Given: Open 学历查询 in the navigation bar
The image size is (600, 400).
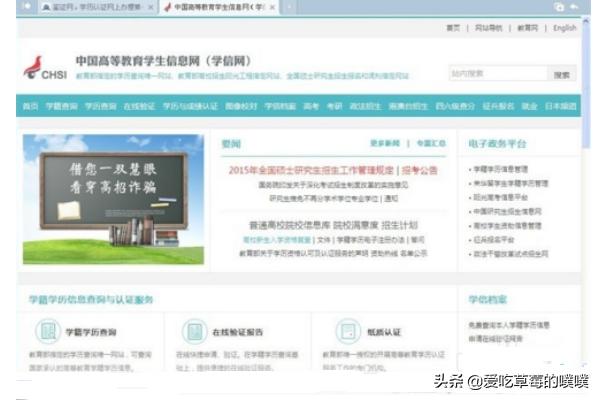Looking at the screenshot, I should (x=101, y=106).
